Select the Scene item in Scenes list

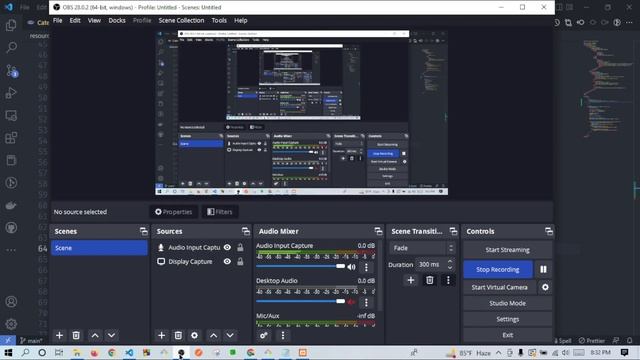[x=99, y=248]
